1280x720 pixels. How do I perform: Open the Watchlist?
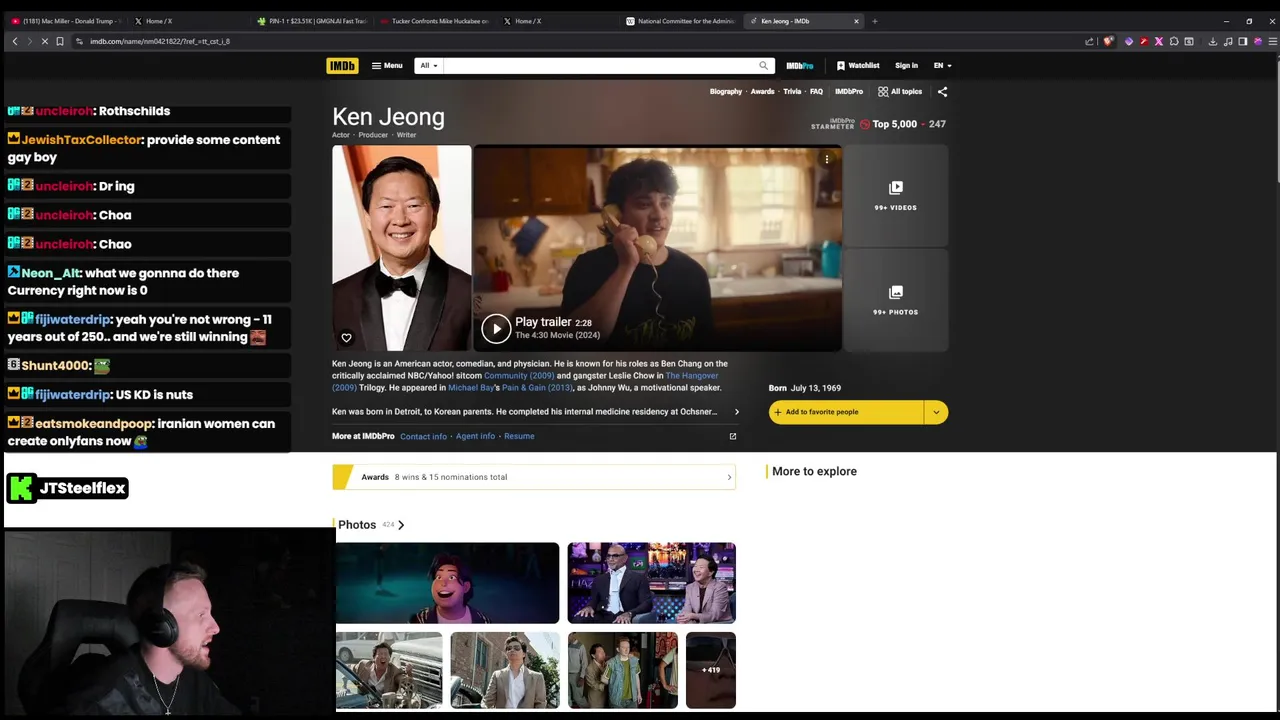coord(858,66)
